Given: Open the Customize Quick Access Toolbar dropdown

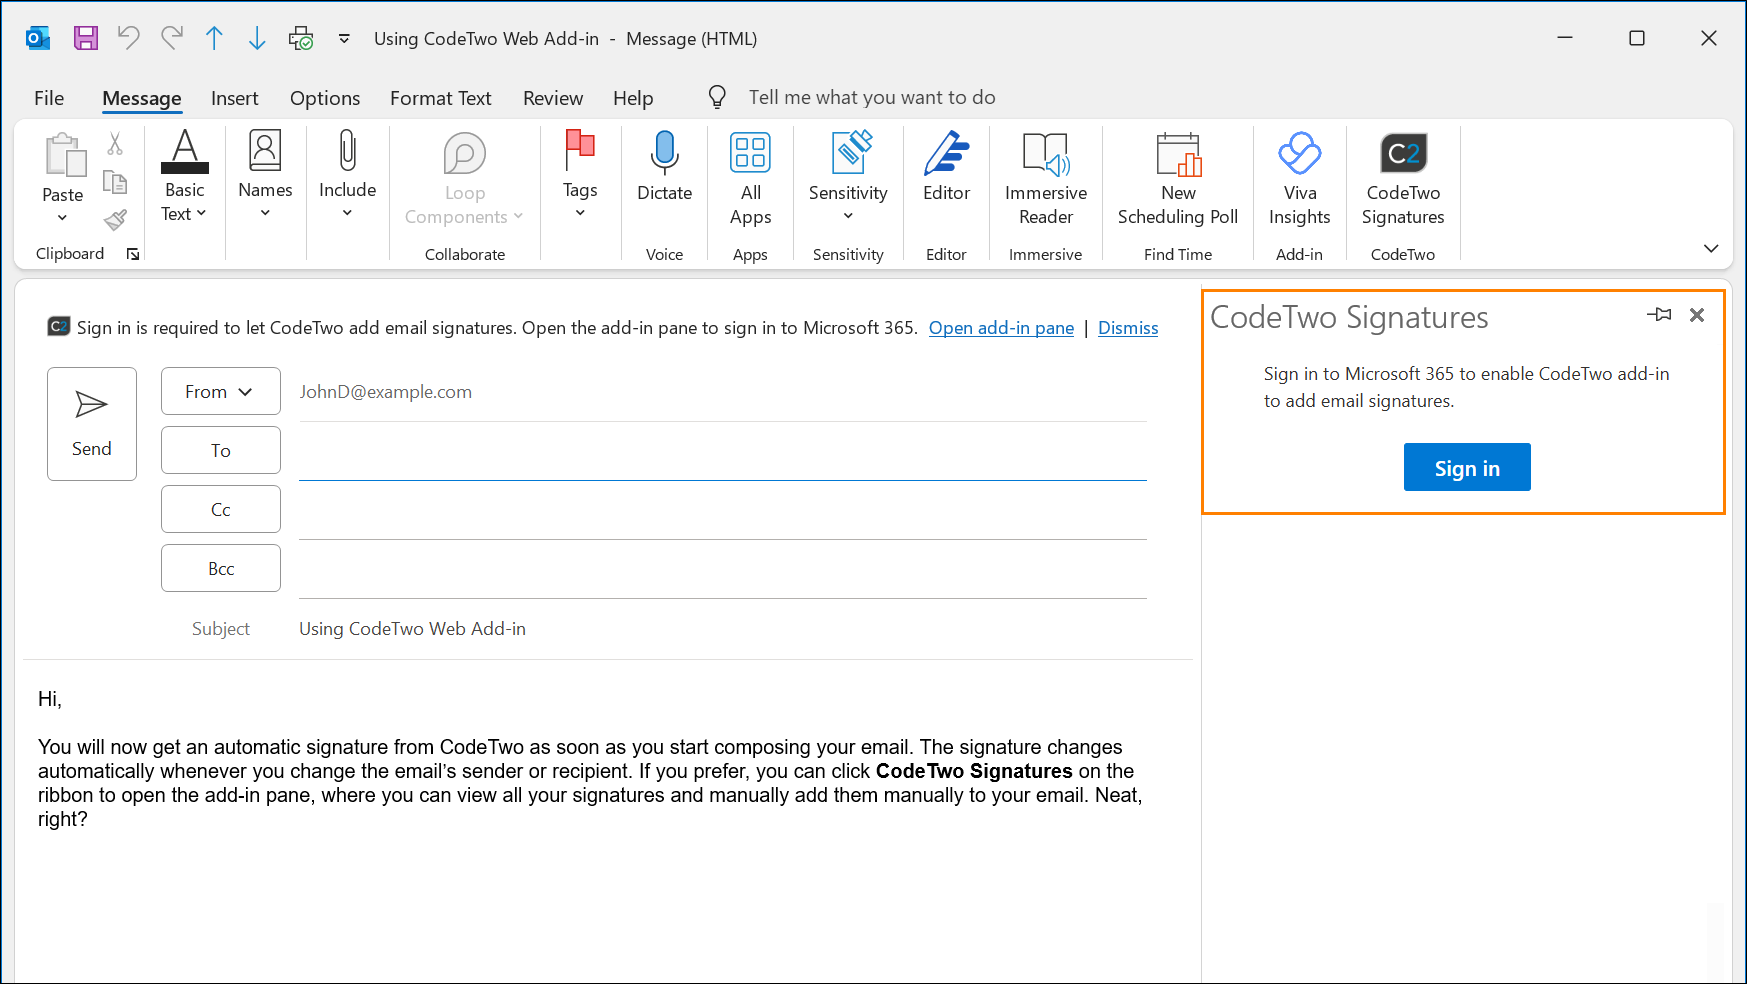Looking at the screenshot, I should click(x=344, y=38).
